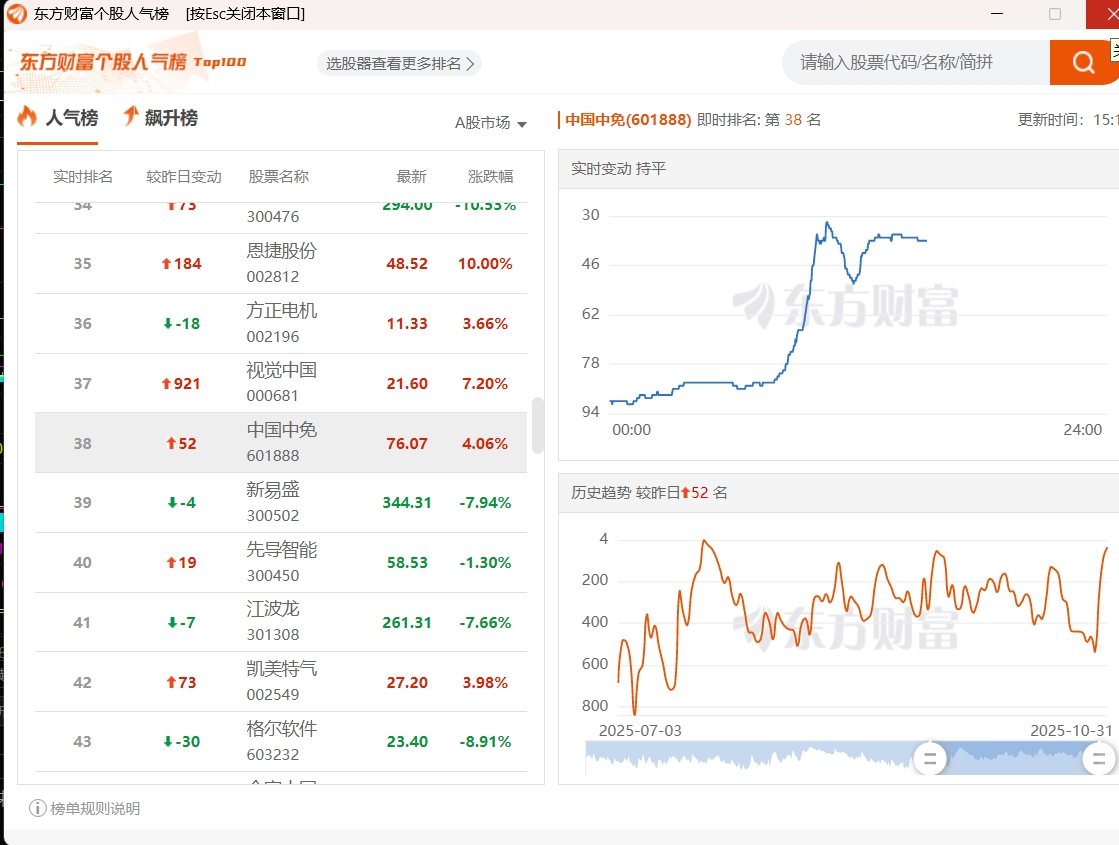The width and height of the screenshot is (1119, 845).
Task: Click the flame icon of 人气榜
Action: [x=27, y=117]
